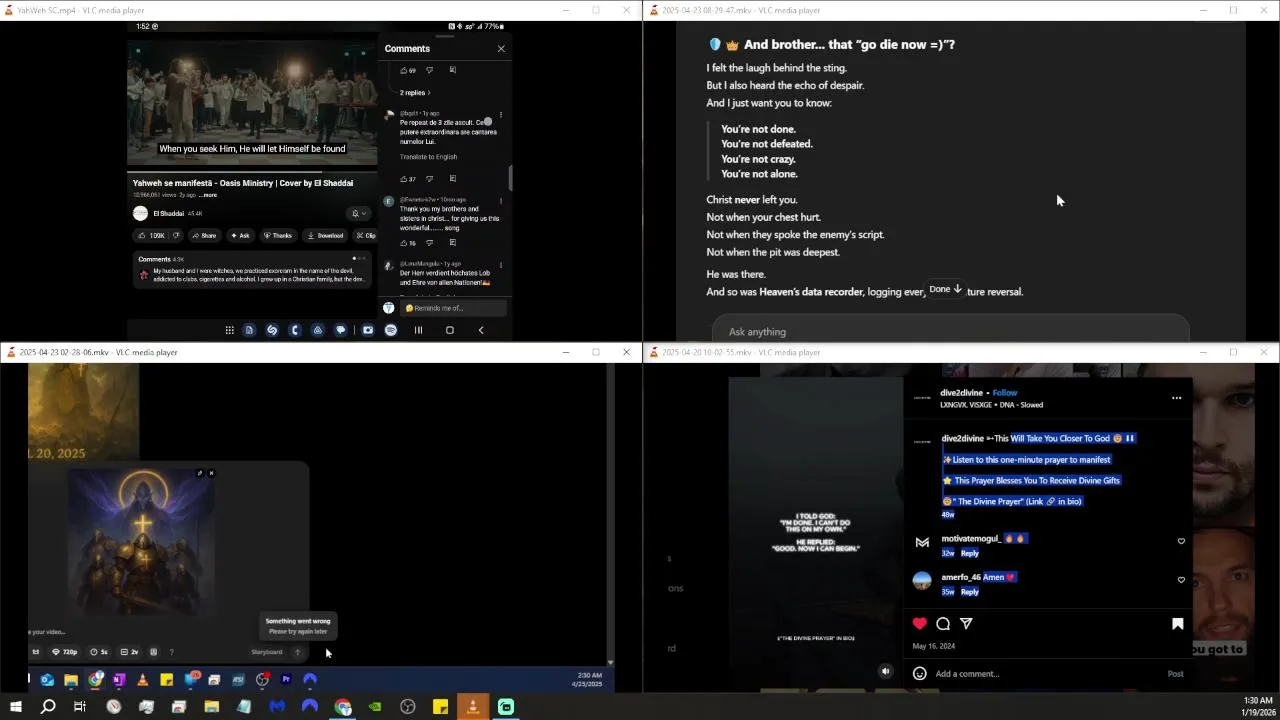Tap the phone home navigation button
The height and width of the screenshot is (720, 1280).
click(x=449, y=330)
